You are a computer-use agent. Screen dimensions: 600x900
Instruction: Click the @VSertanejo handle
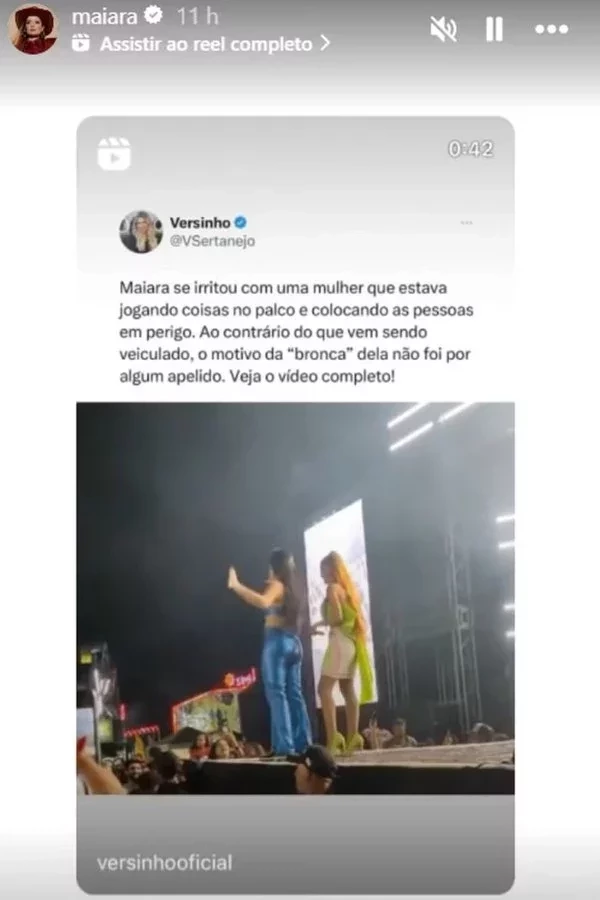212,241
